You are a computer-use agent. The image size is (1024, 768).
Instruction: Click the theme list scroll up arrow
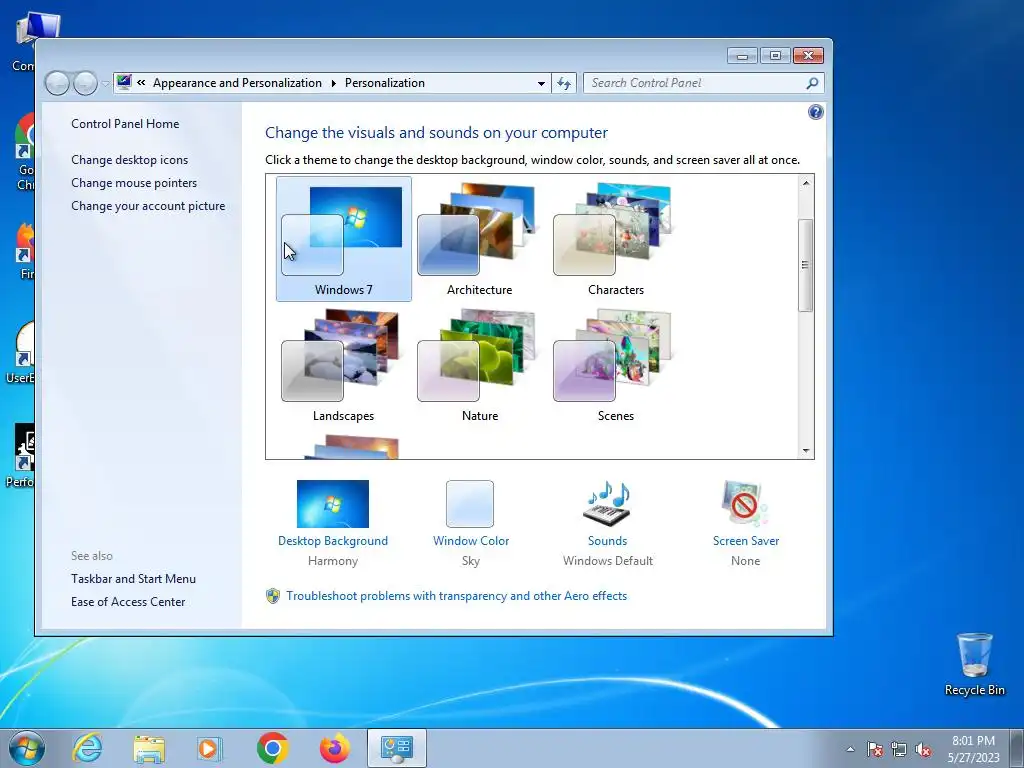(806, 183)
